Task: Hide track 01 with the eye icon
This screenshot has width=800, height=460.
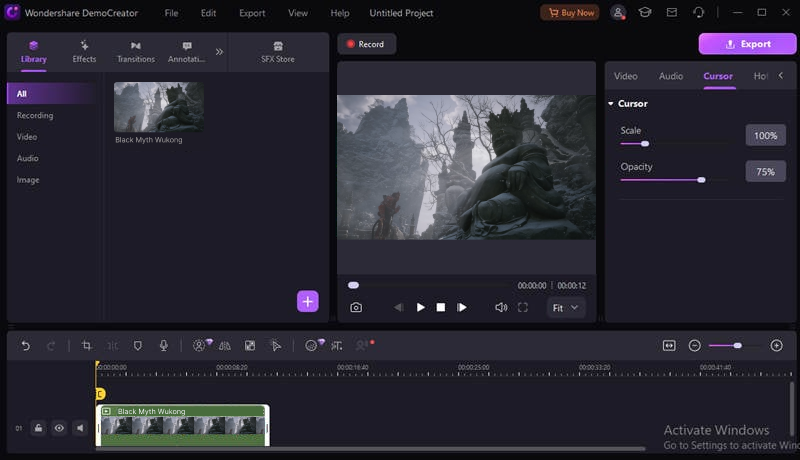Action: point(59,428)
